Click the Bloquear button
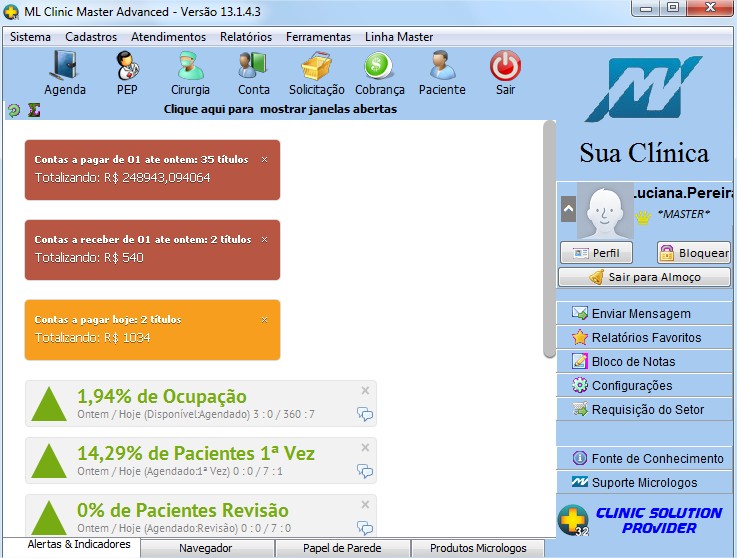This screenshot has height=558, width=737. (x=694, y=253)
